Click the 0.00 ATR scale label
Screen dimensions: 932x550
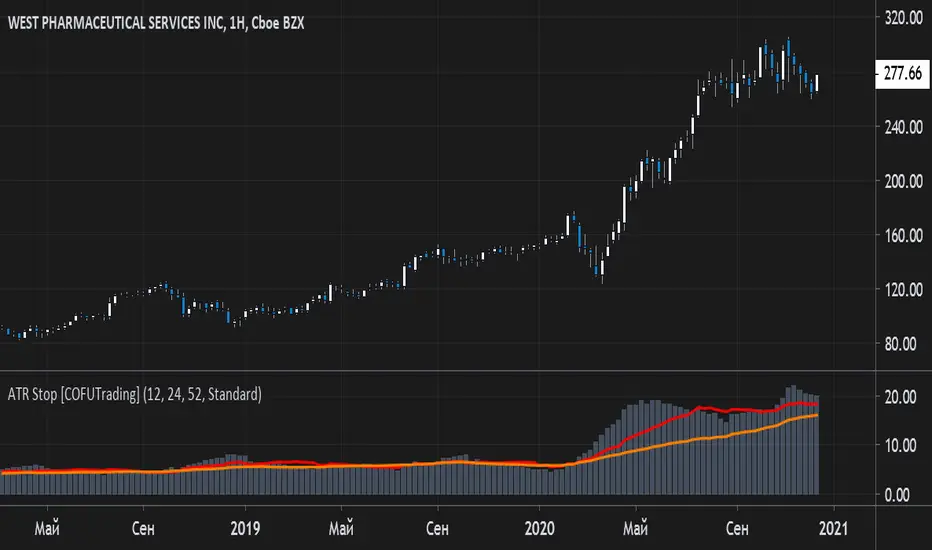pos(897,495)
